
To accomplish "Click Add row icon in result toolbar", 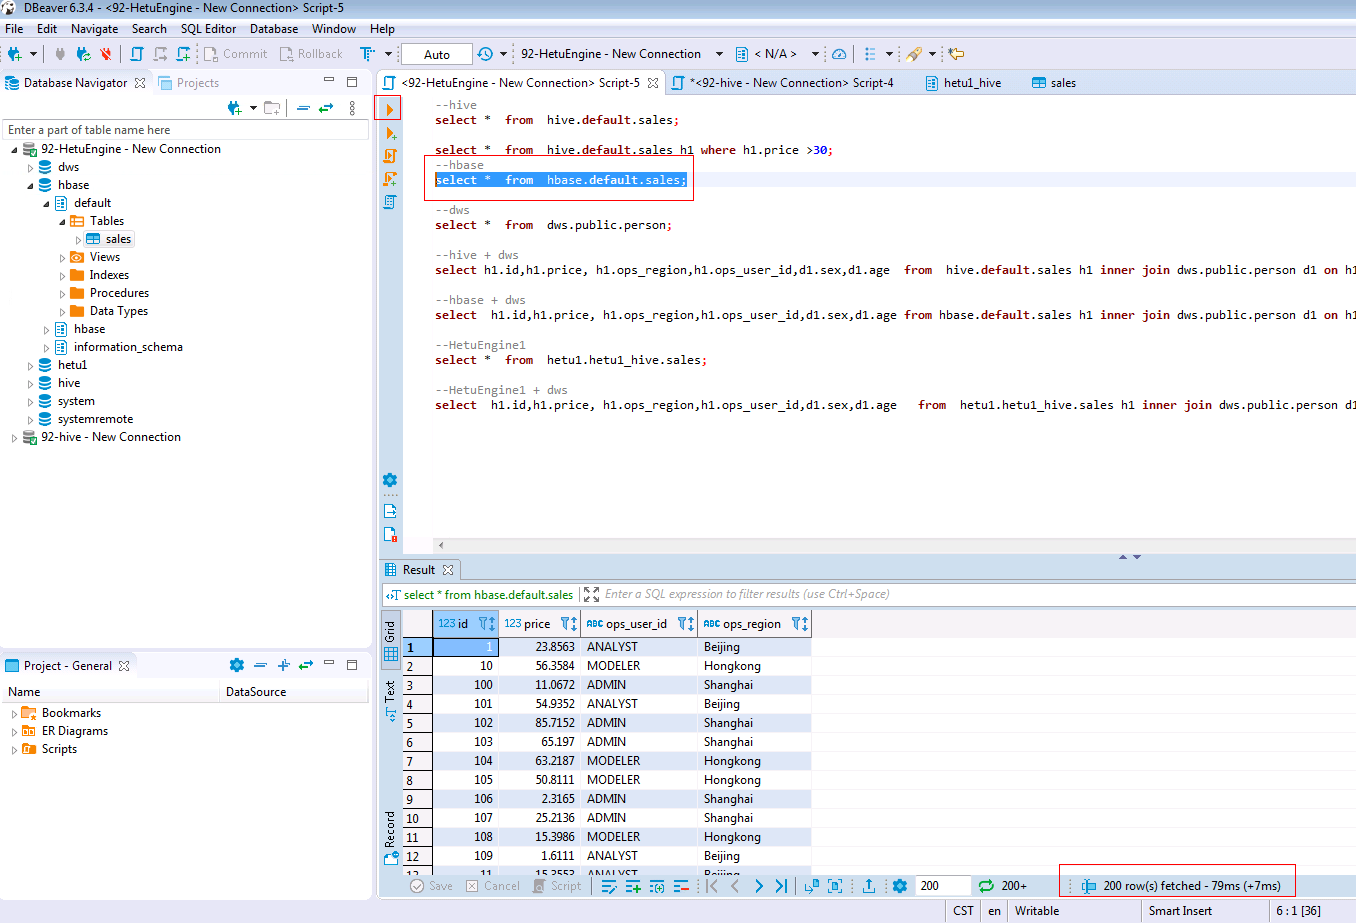I will [x=633, y=886].
